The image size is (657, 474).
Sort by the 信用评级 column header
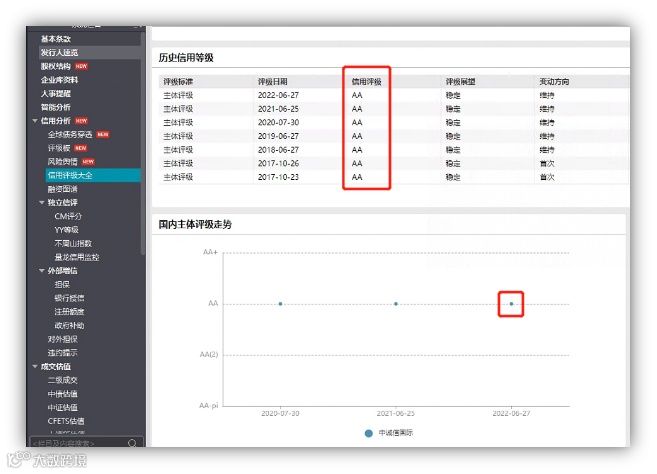tap(367, 82)
